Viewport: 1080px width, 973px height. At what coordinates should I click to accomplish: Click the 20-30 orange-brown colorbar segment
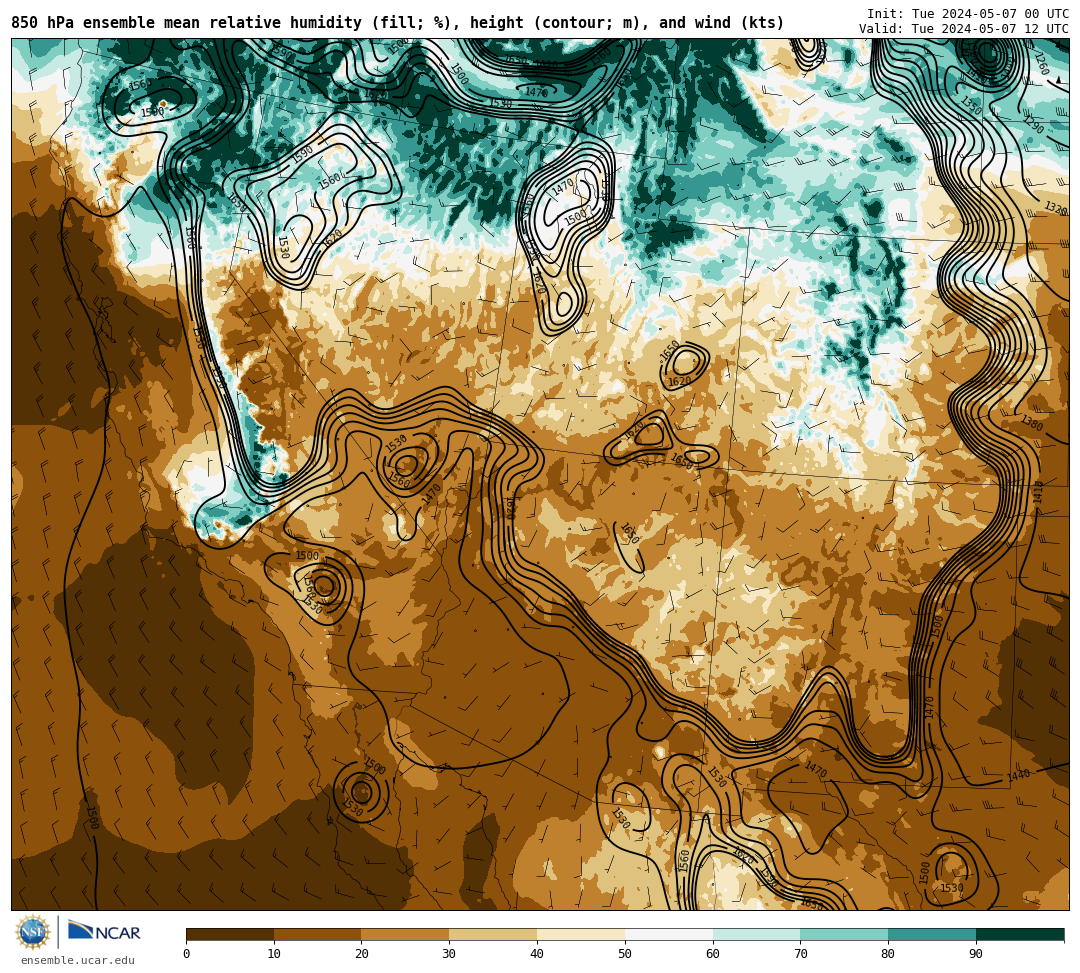406,934
